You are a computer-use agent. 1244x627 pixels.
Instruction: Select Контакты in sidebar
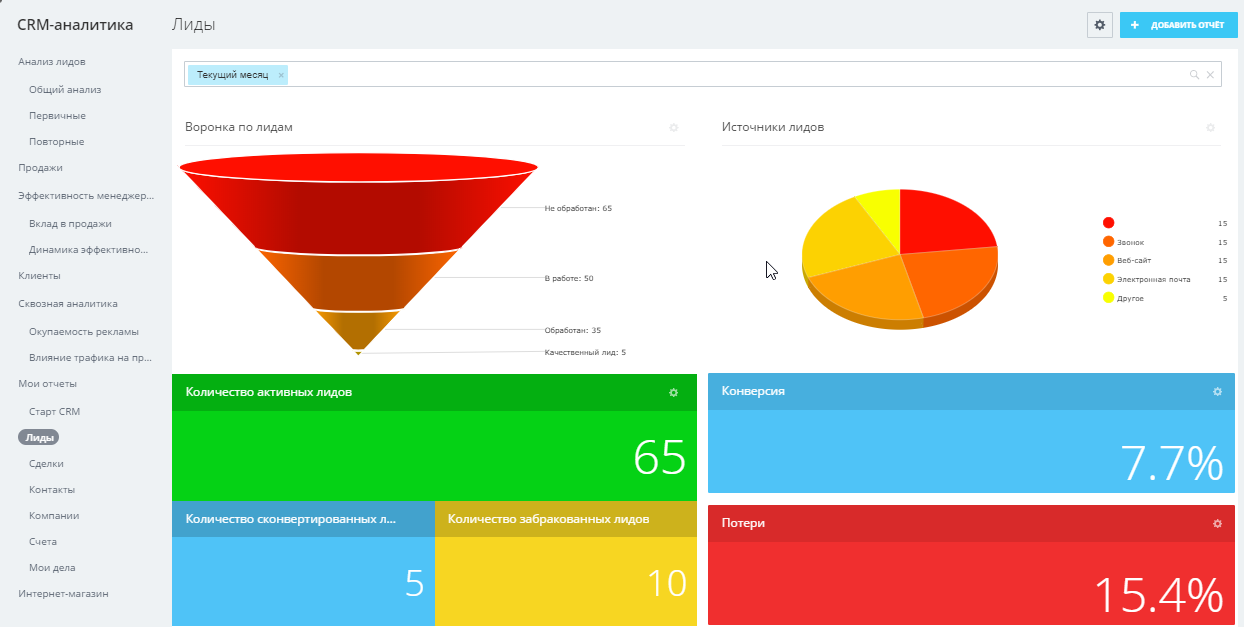click(52, 490)
